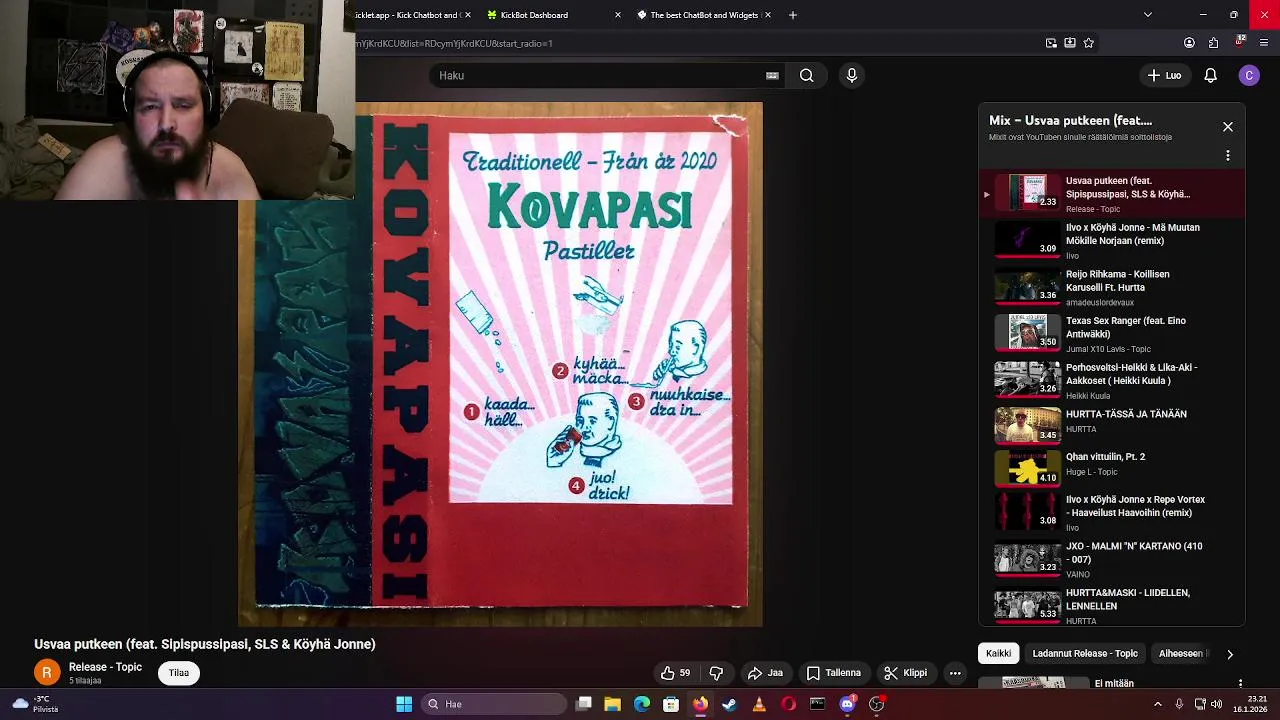Screen dimensions: 1280x720
Task: Select the Aiheeseen filter chip
Action: [x=1182, y=653]
